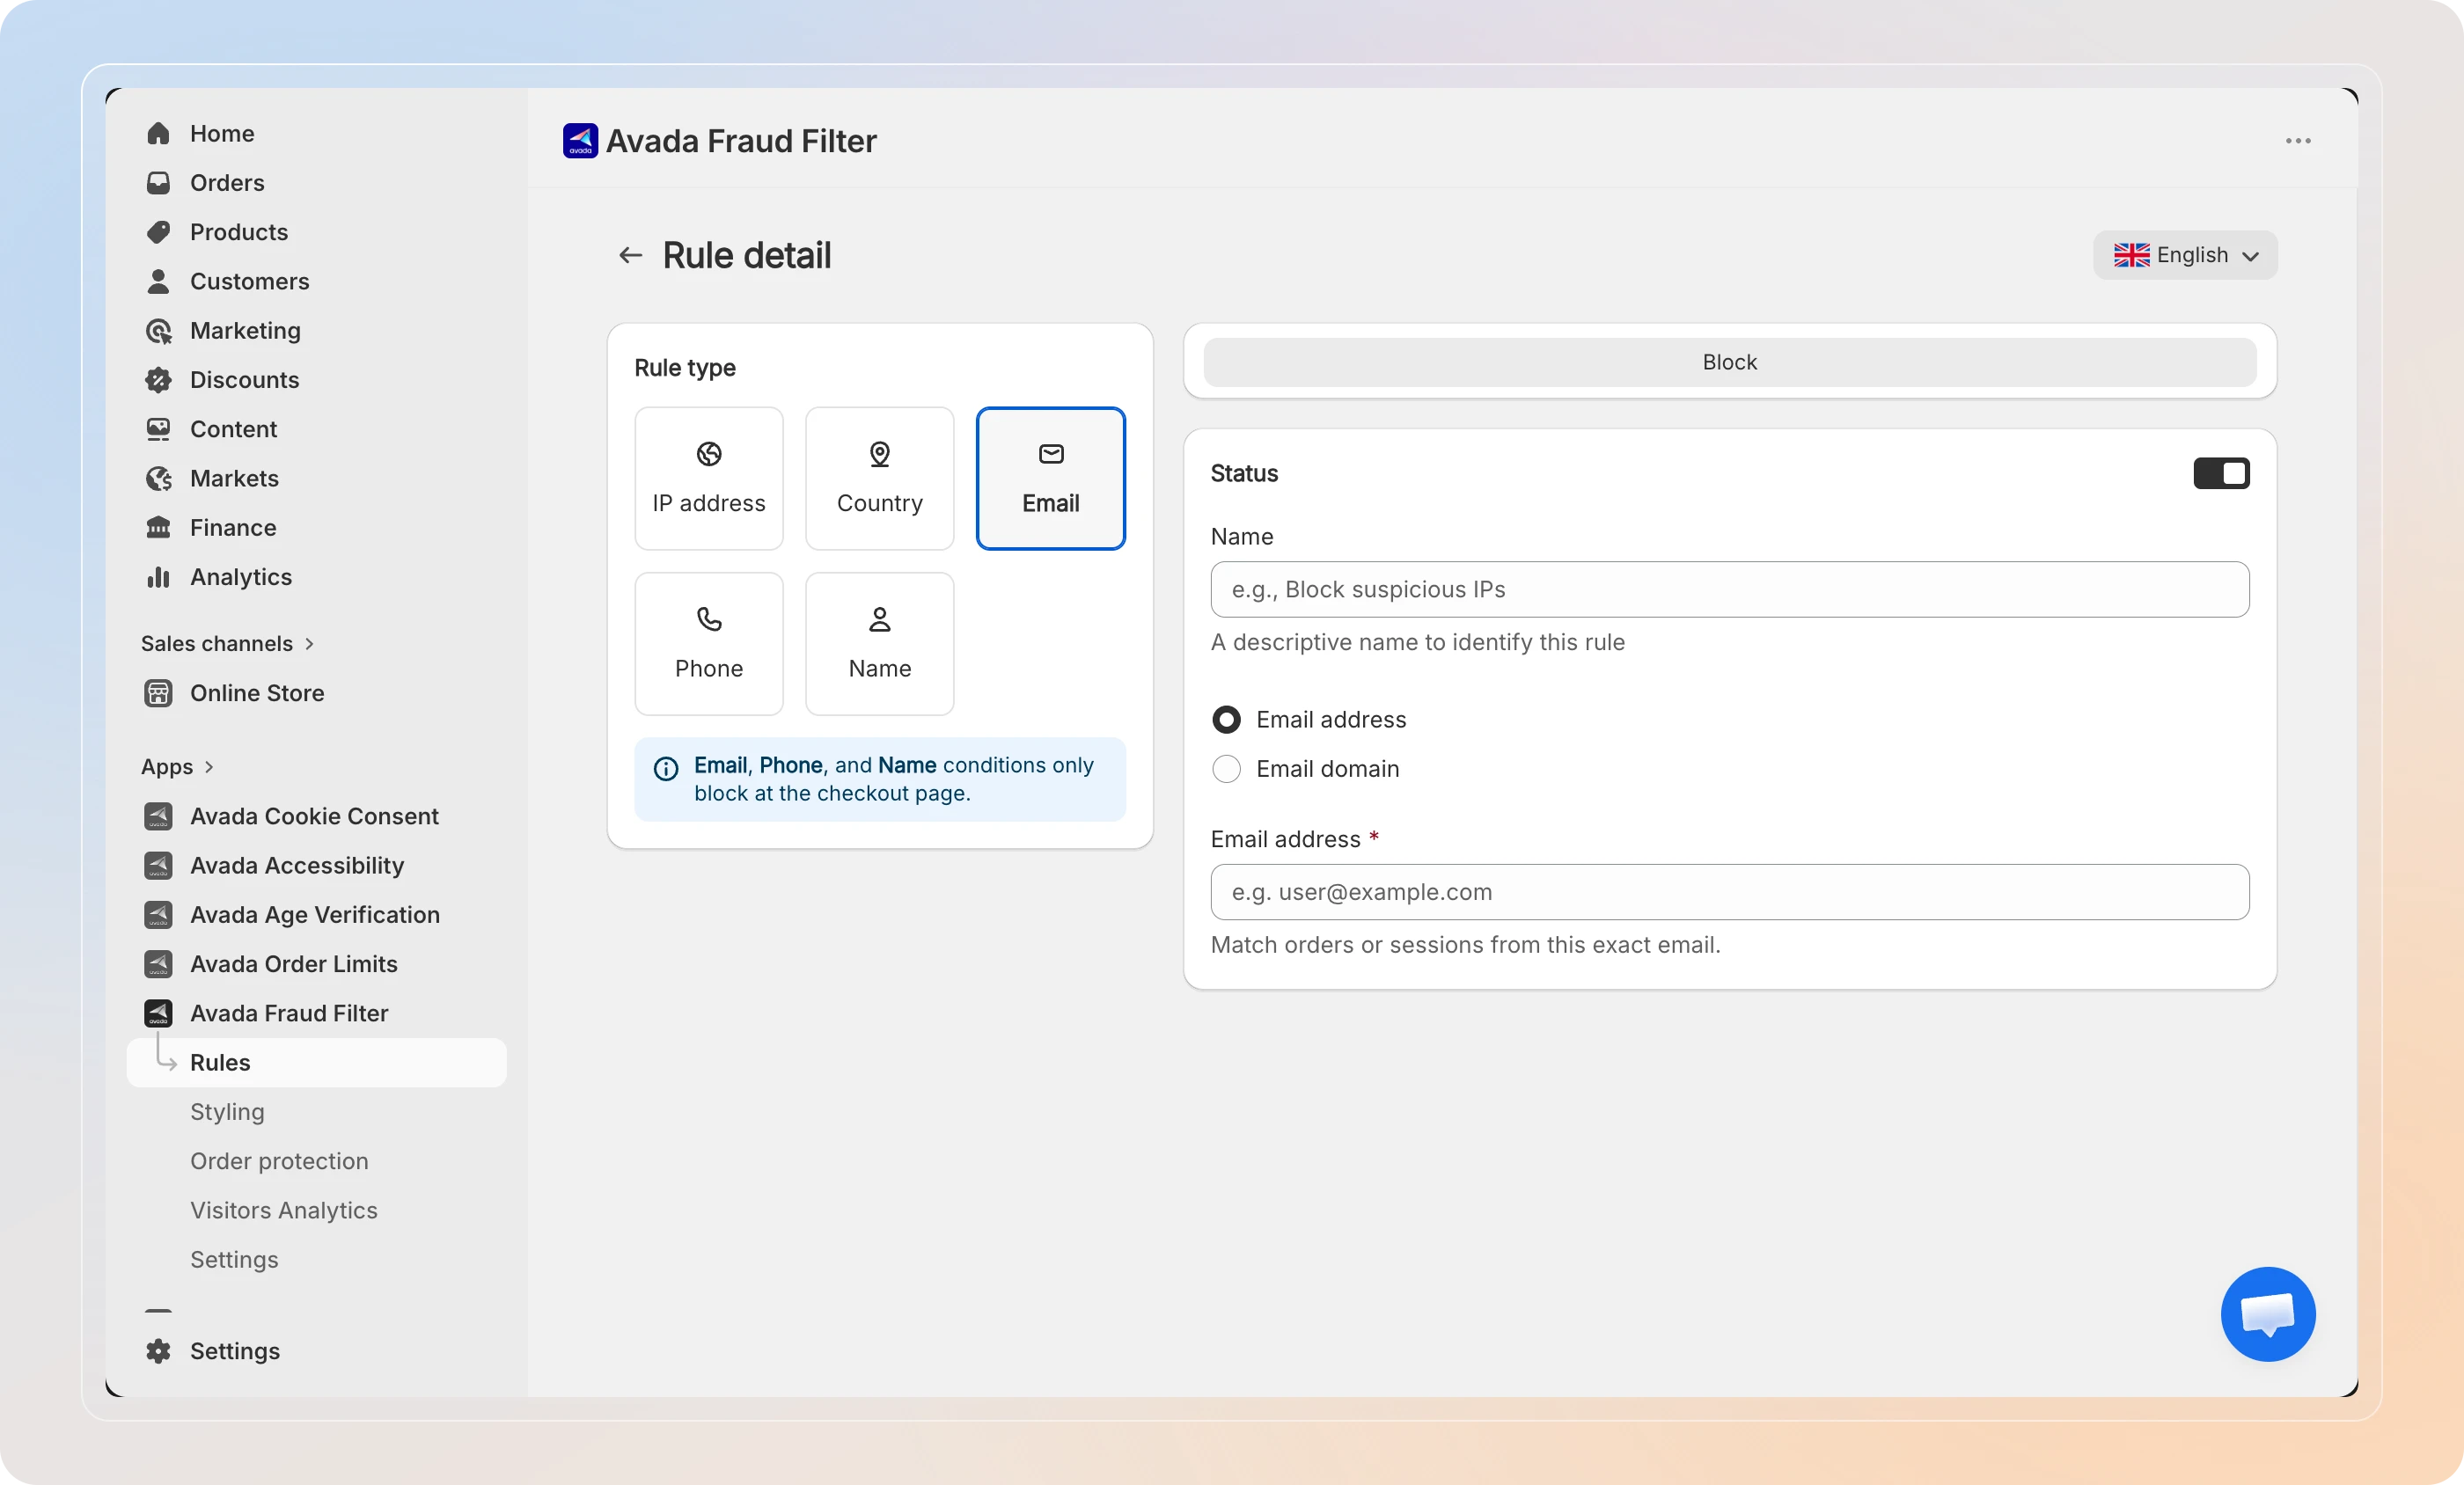Screen dimensions: 2464x1485
Task: Click the rule Name input field
Action: click(x=1730, y=589)
